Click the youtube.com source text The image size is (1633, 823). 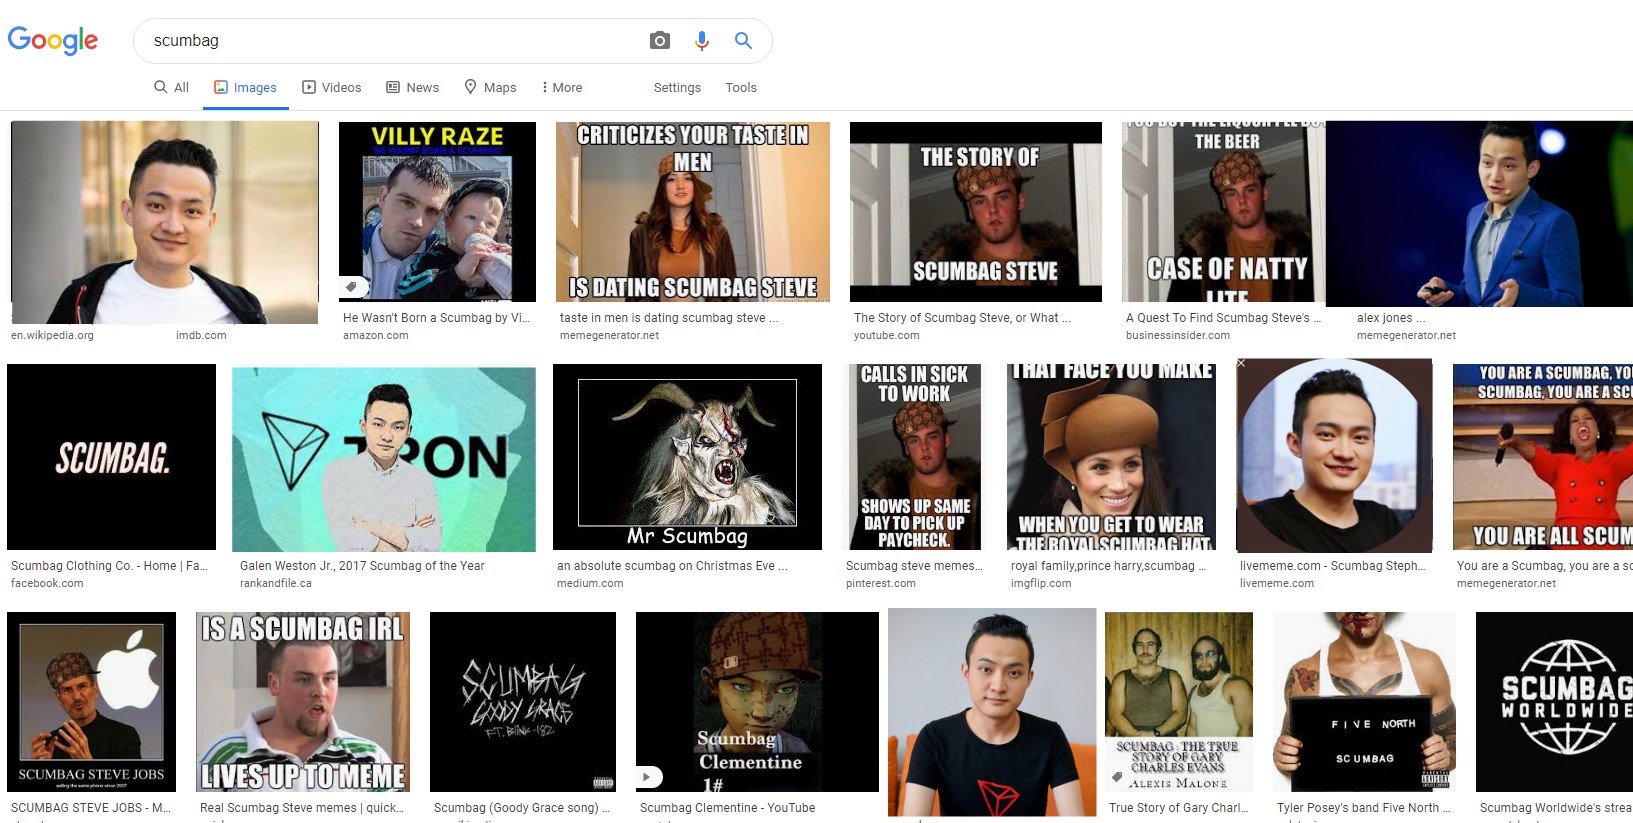point(886,335)
